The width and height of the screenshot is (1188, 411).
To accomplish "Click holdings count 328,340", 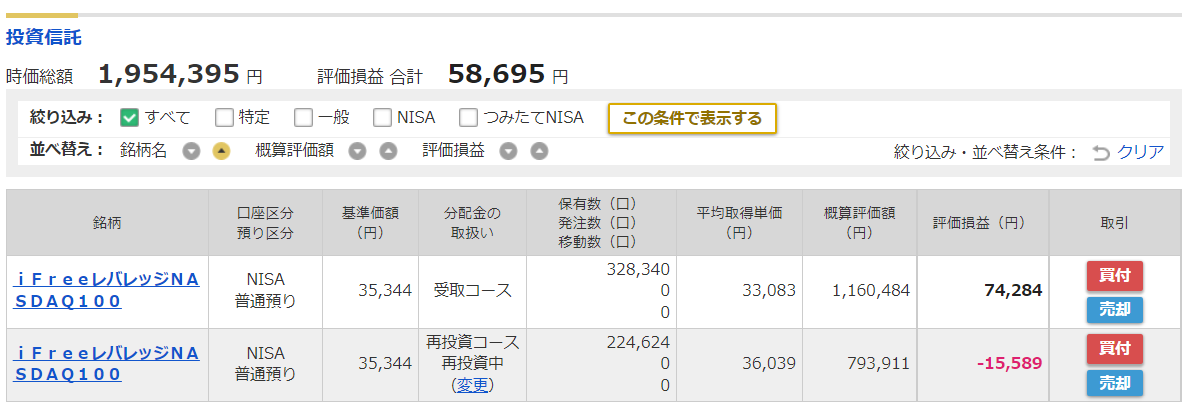I will [x=639, y=271].
